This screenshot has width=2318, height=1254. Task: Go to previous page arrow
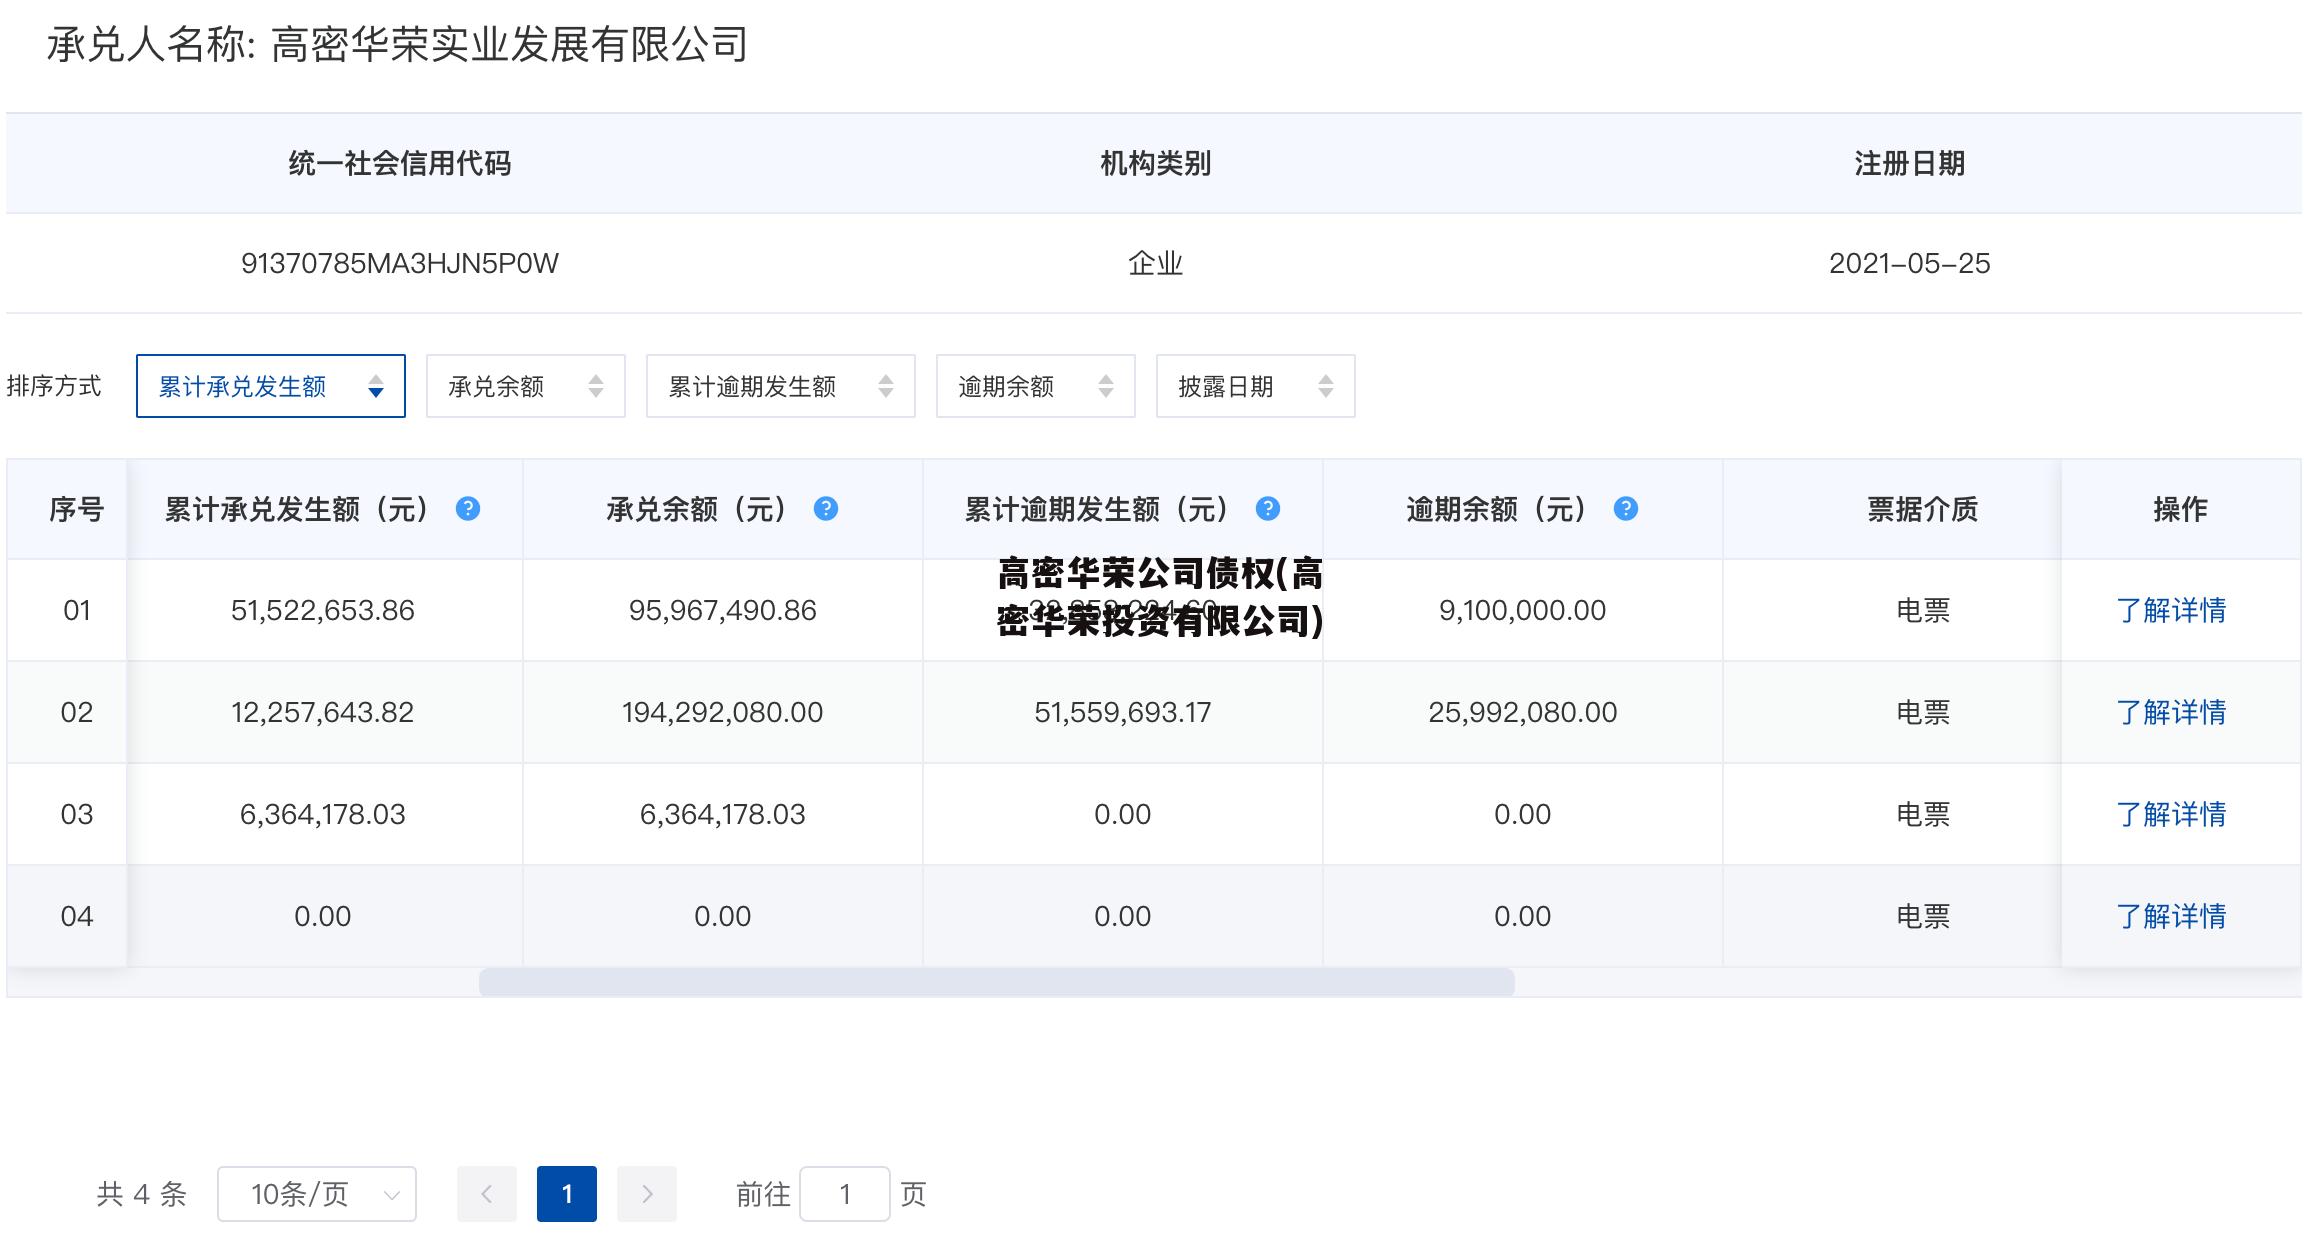pos(487,1194)
